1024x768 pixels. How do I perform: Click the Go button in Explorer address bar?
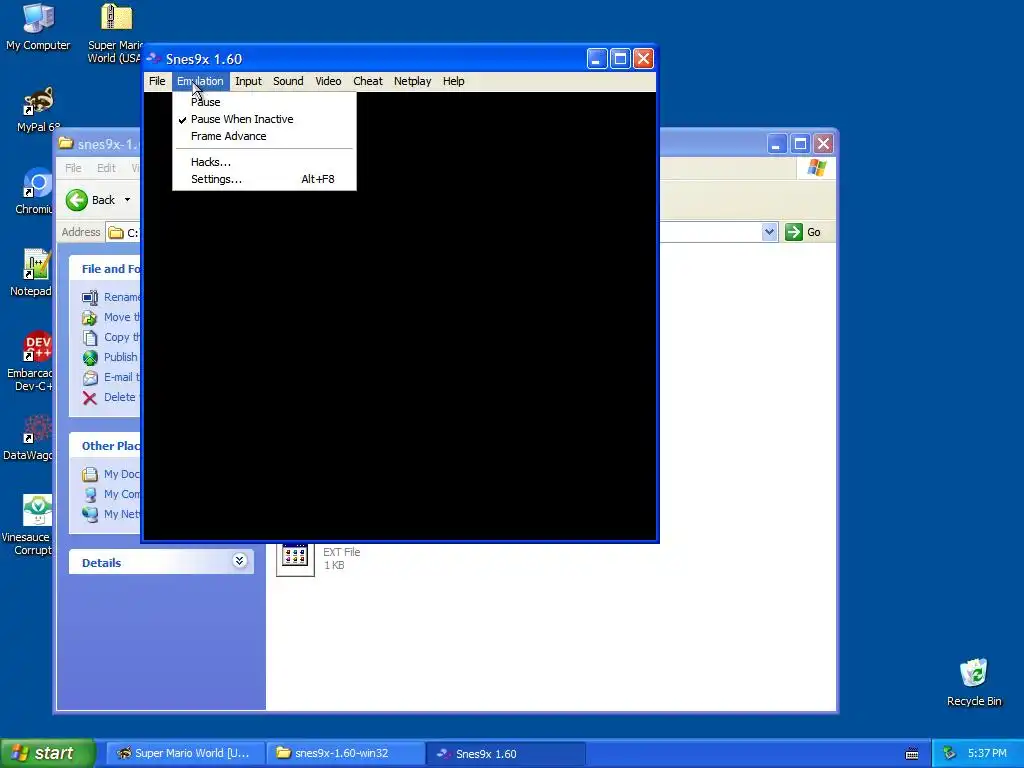(x=803, y=232)
